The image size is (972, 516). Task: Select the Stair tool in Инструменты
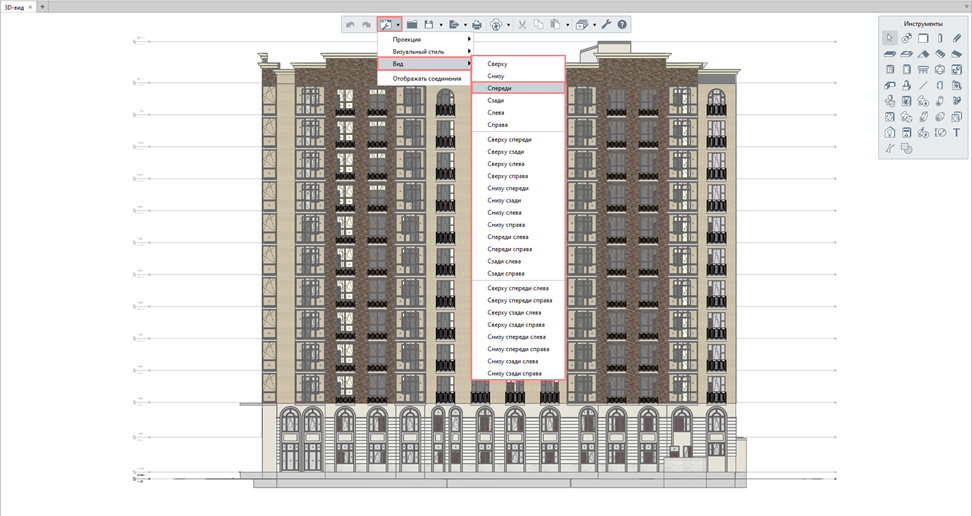(940, 54)
